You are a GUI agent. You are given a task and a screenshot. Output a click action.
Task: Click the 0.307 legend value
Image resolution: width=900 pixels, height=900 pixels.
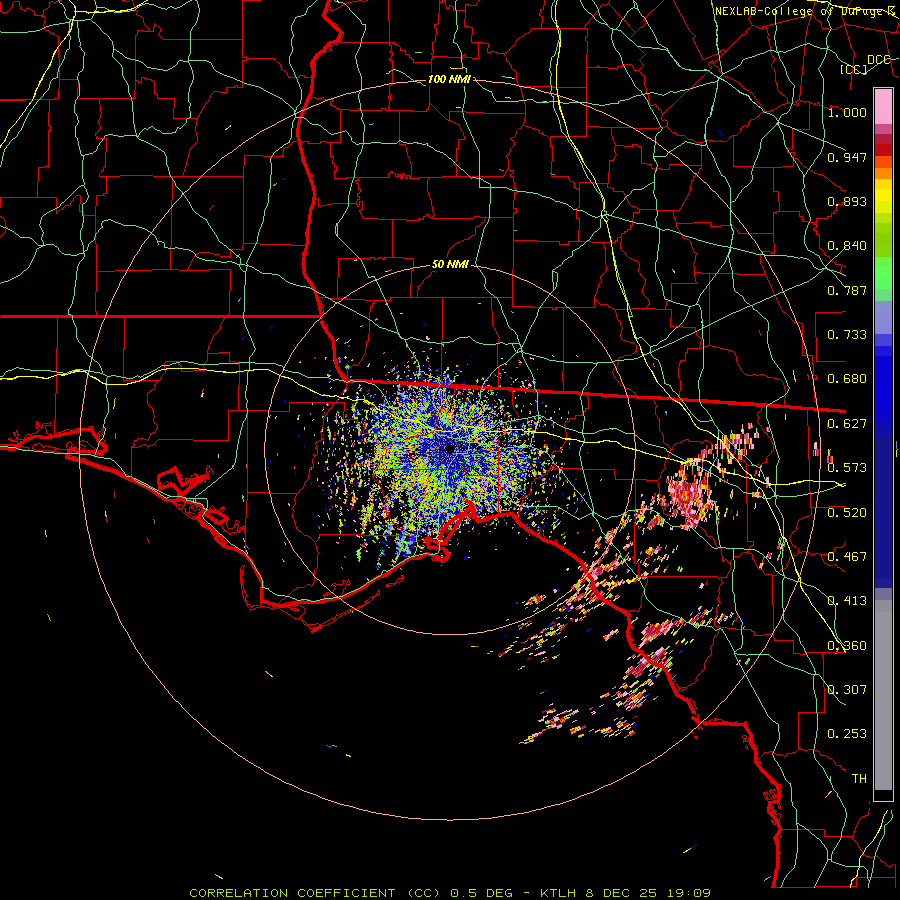(847, 690)
